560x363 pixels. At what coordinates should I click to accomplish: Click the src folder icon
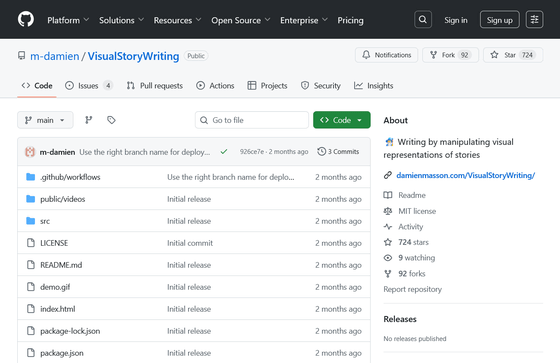coord(31,221)
